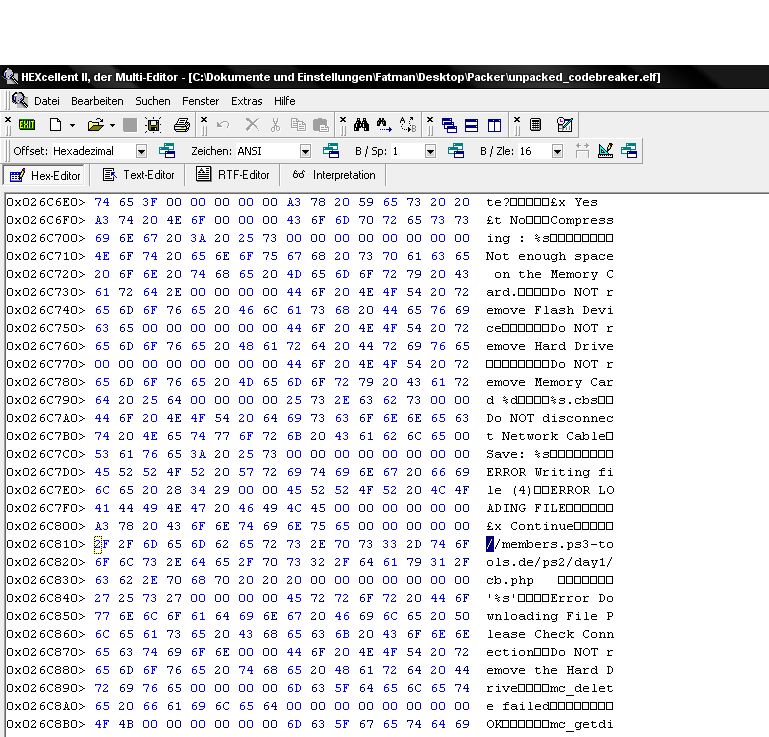
Task: Print the document with the printer icon
Action: (x=181, y=125)
